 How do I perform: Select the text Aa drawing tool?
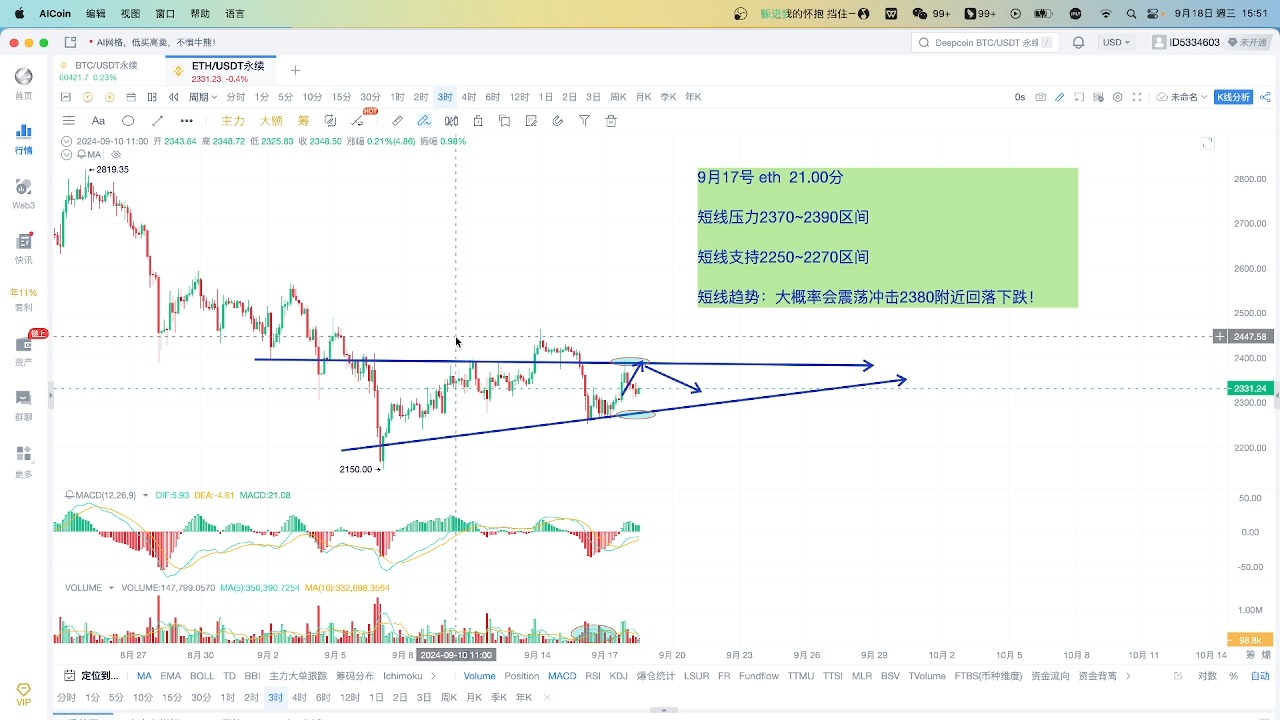(x=98, y=121)
